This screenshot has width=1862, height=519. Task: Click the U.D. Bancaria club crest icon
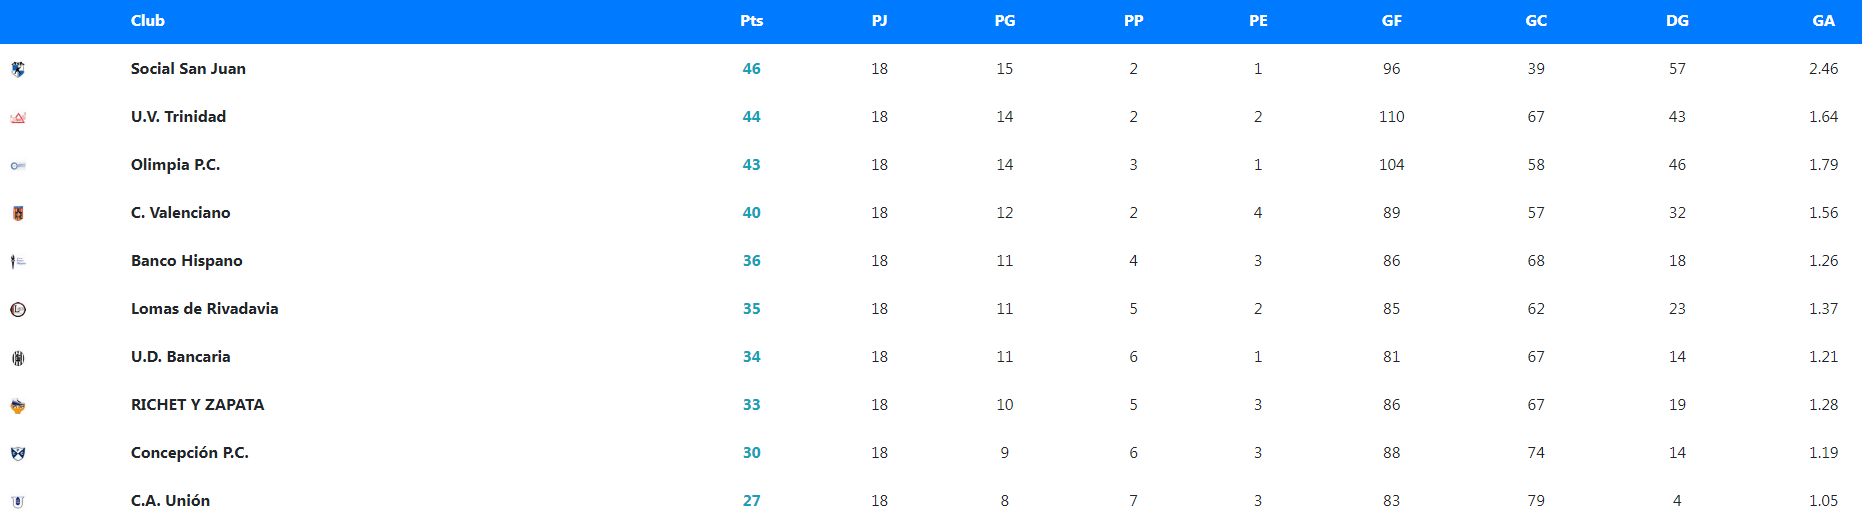pyautogui.click(x=18, y=357)
